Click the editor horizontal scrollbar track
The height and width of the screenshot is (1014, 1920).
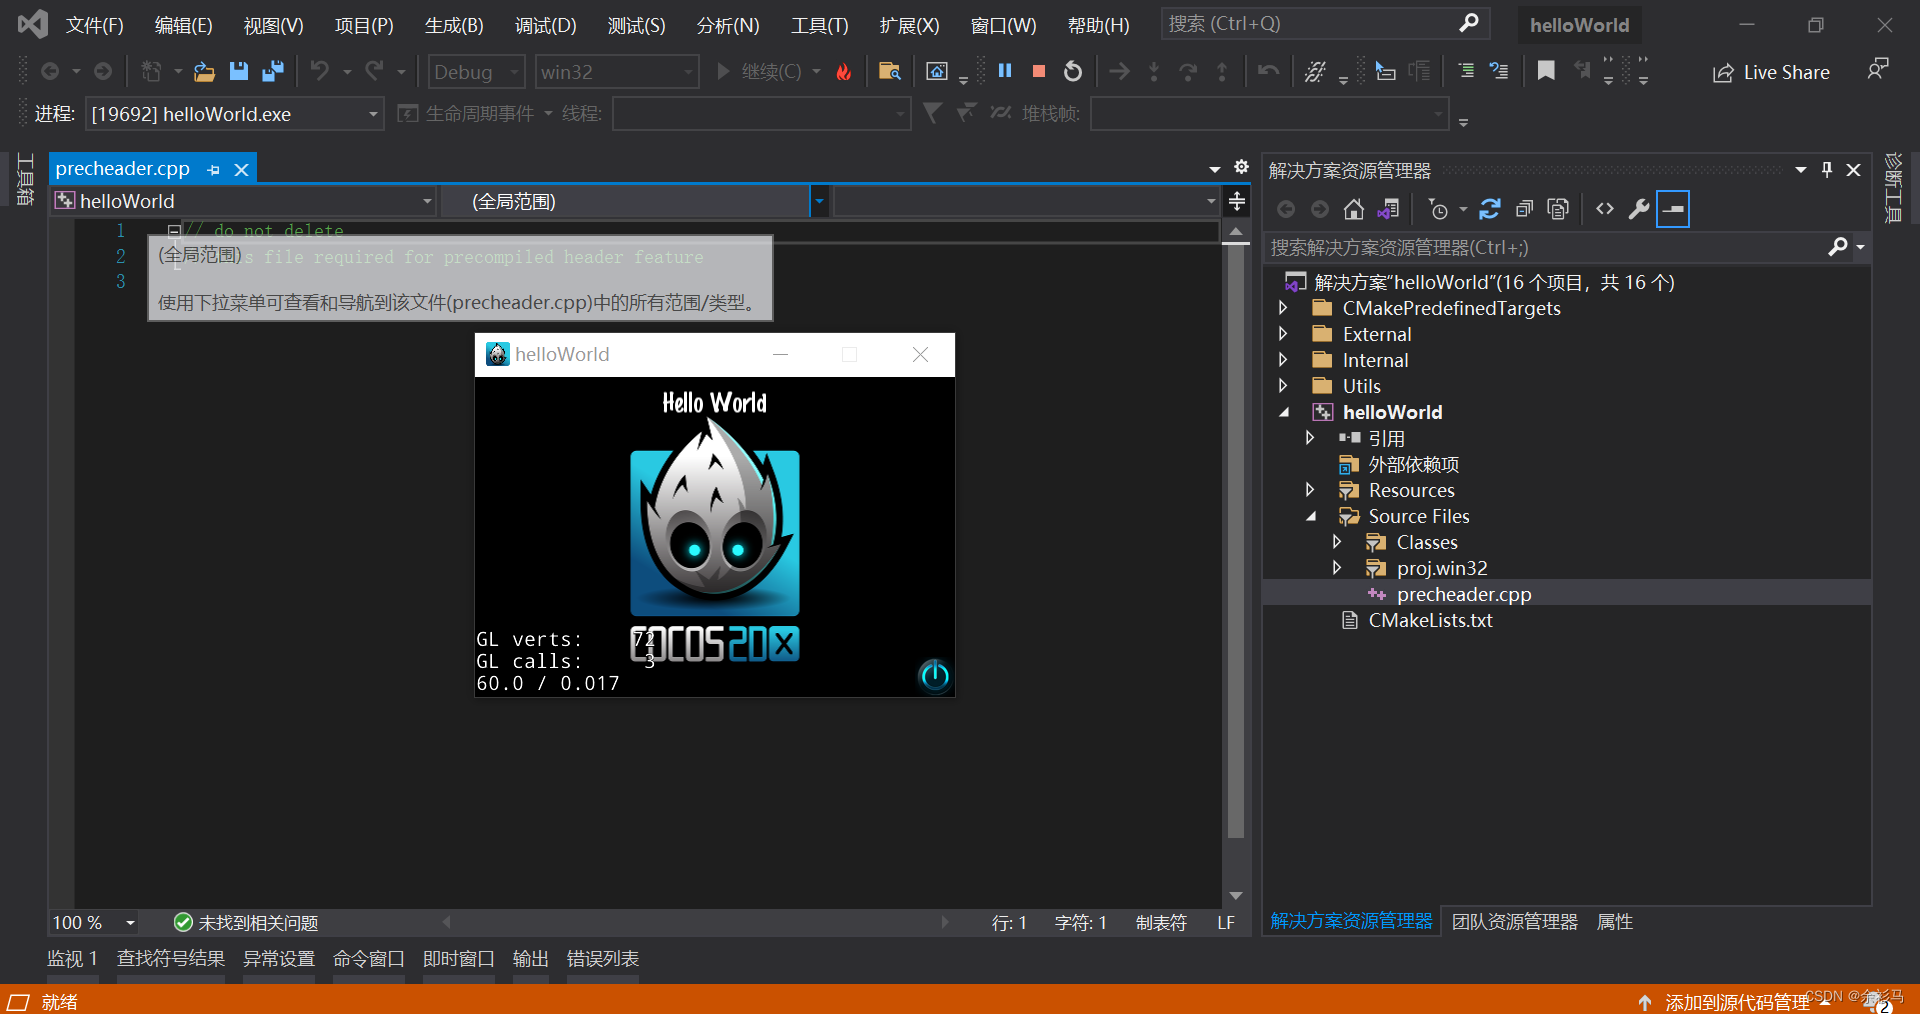(695, 922)
